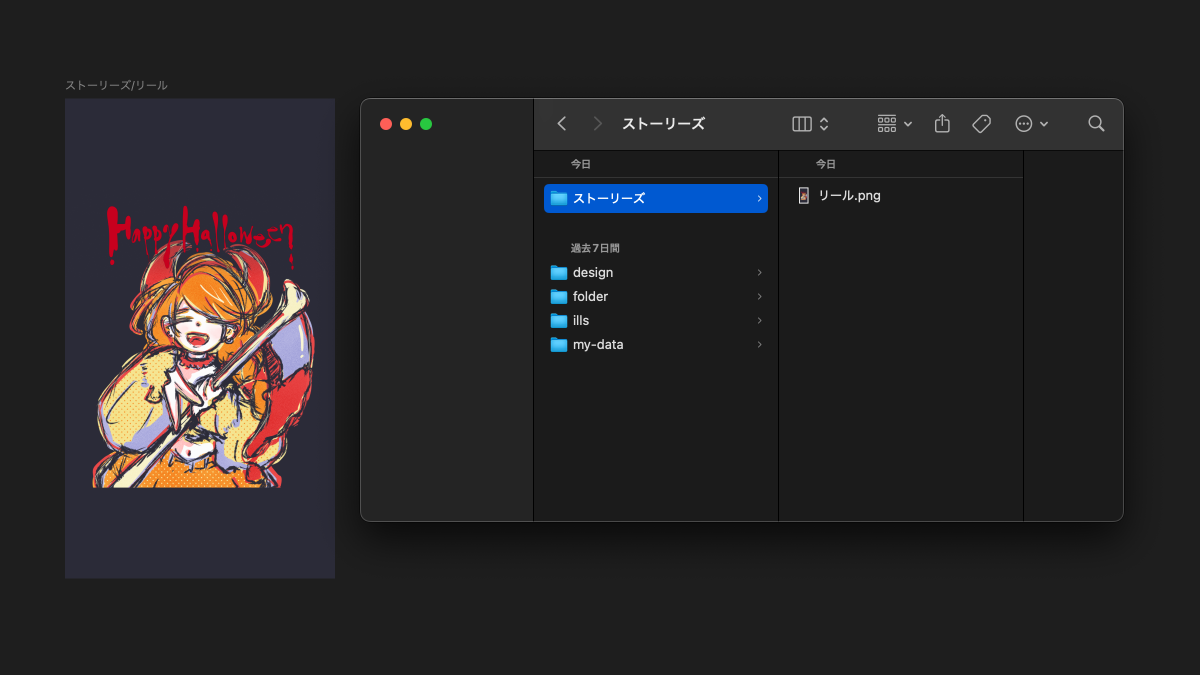1200x675 pixels.
Task: Click the forward navigation arrow
Action: pos(598,124)
